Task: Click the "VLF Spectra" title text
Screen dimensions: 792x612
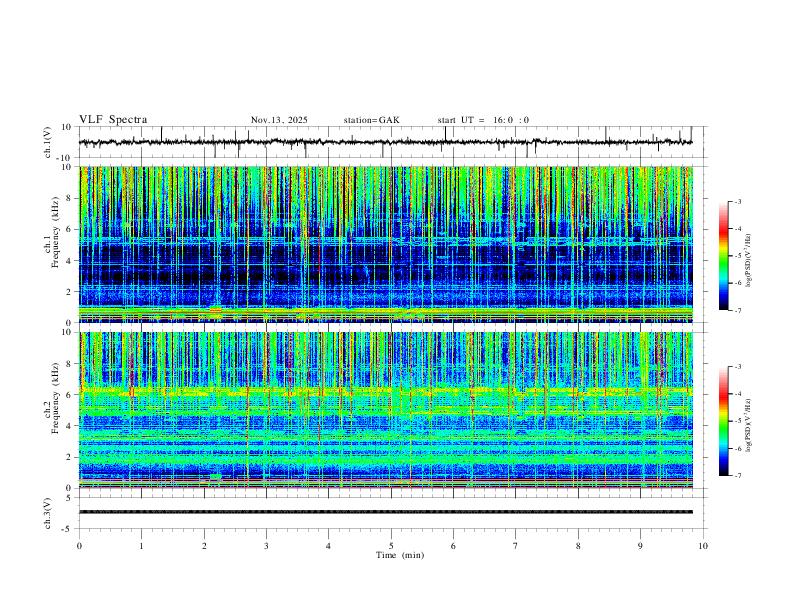Action: coord(113,120)
